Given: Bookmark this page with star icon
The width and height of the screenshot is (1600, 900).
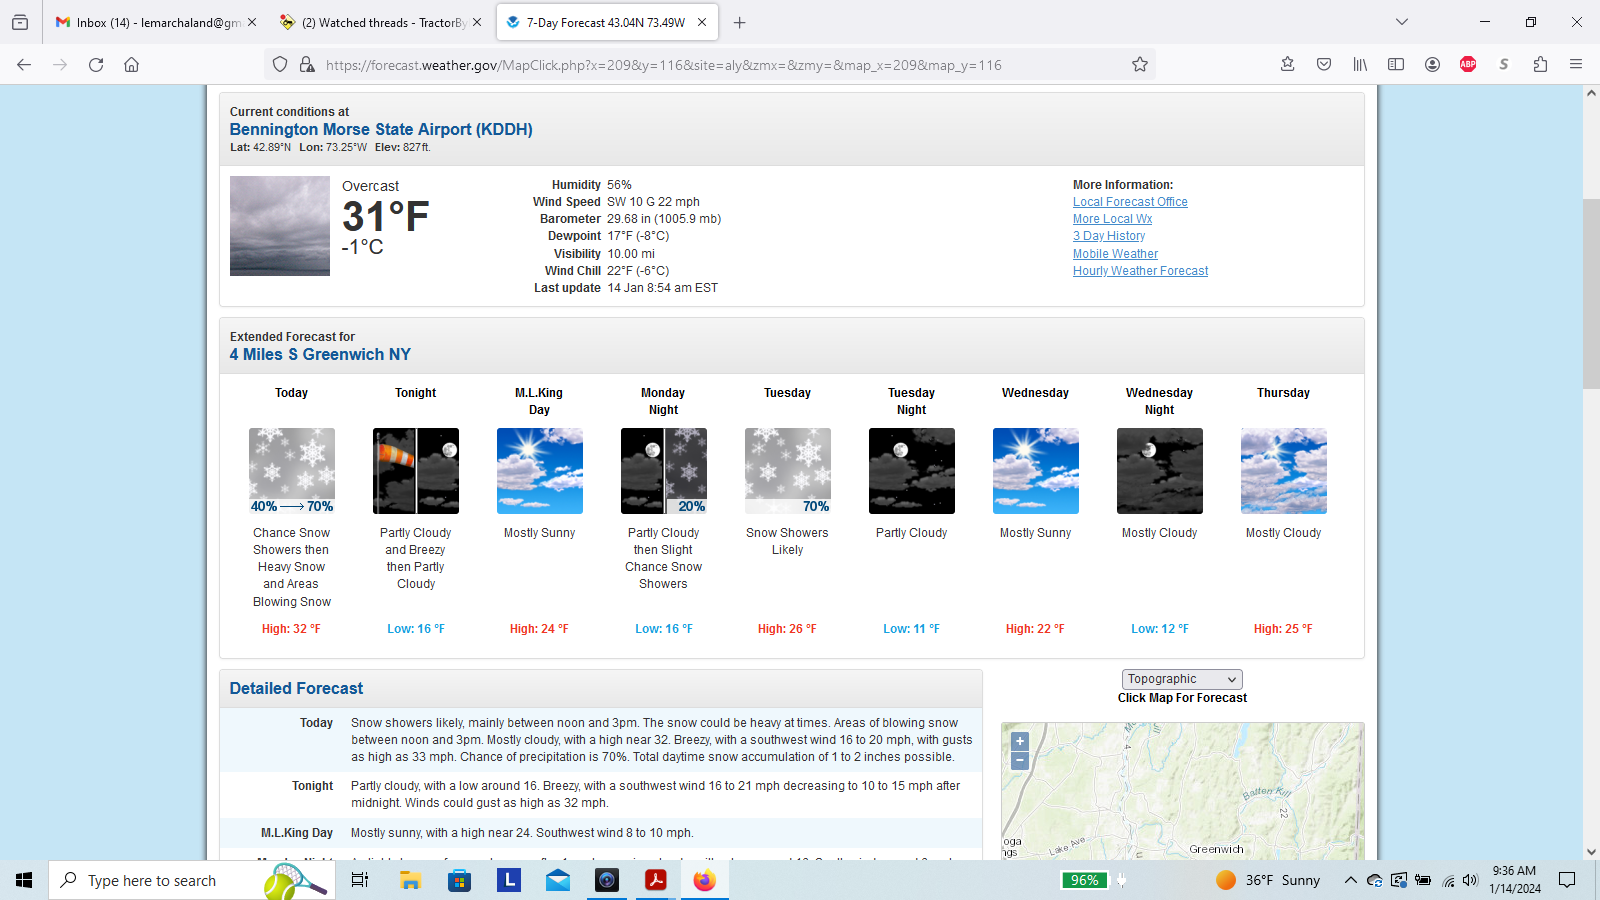Looking at the screenshot, I should tap(1139, 65).
